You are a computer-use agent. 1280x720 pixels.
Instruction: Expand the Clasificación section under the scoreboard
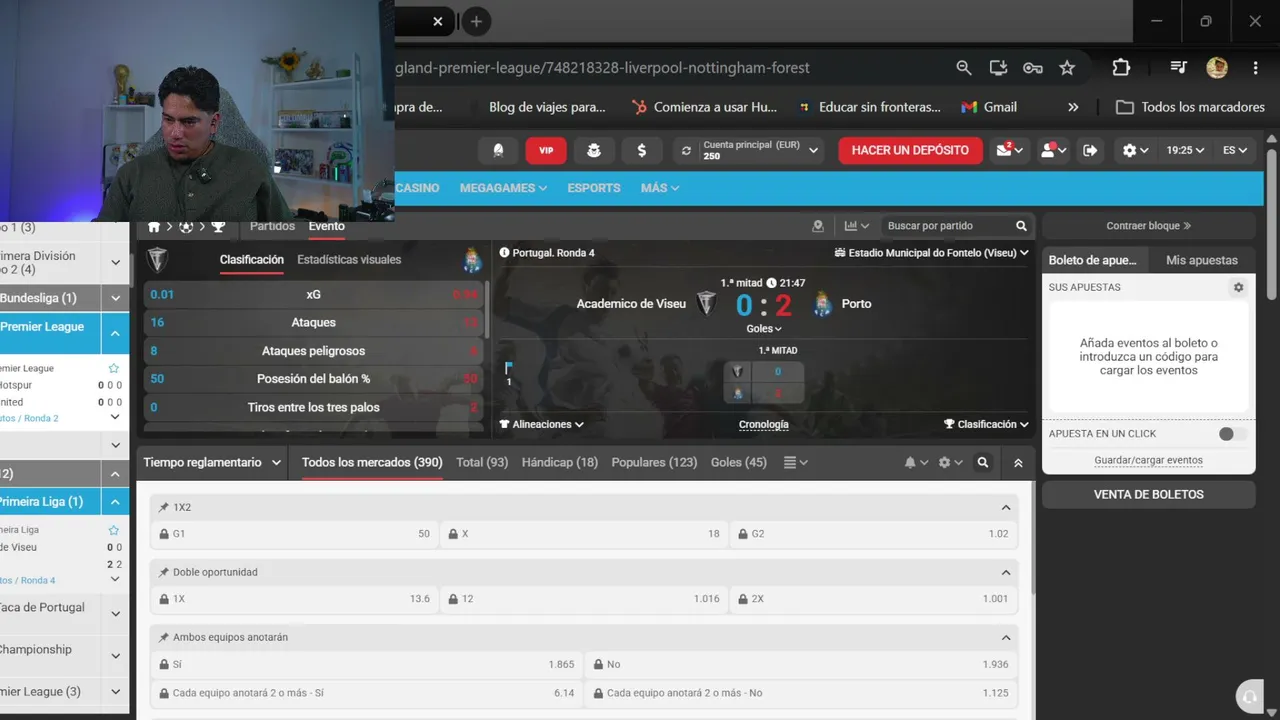(986, 424)
